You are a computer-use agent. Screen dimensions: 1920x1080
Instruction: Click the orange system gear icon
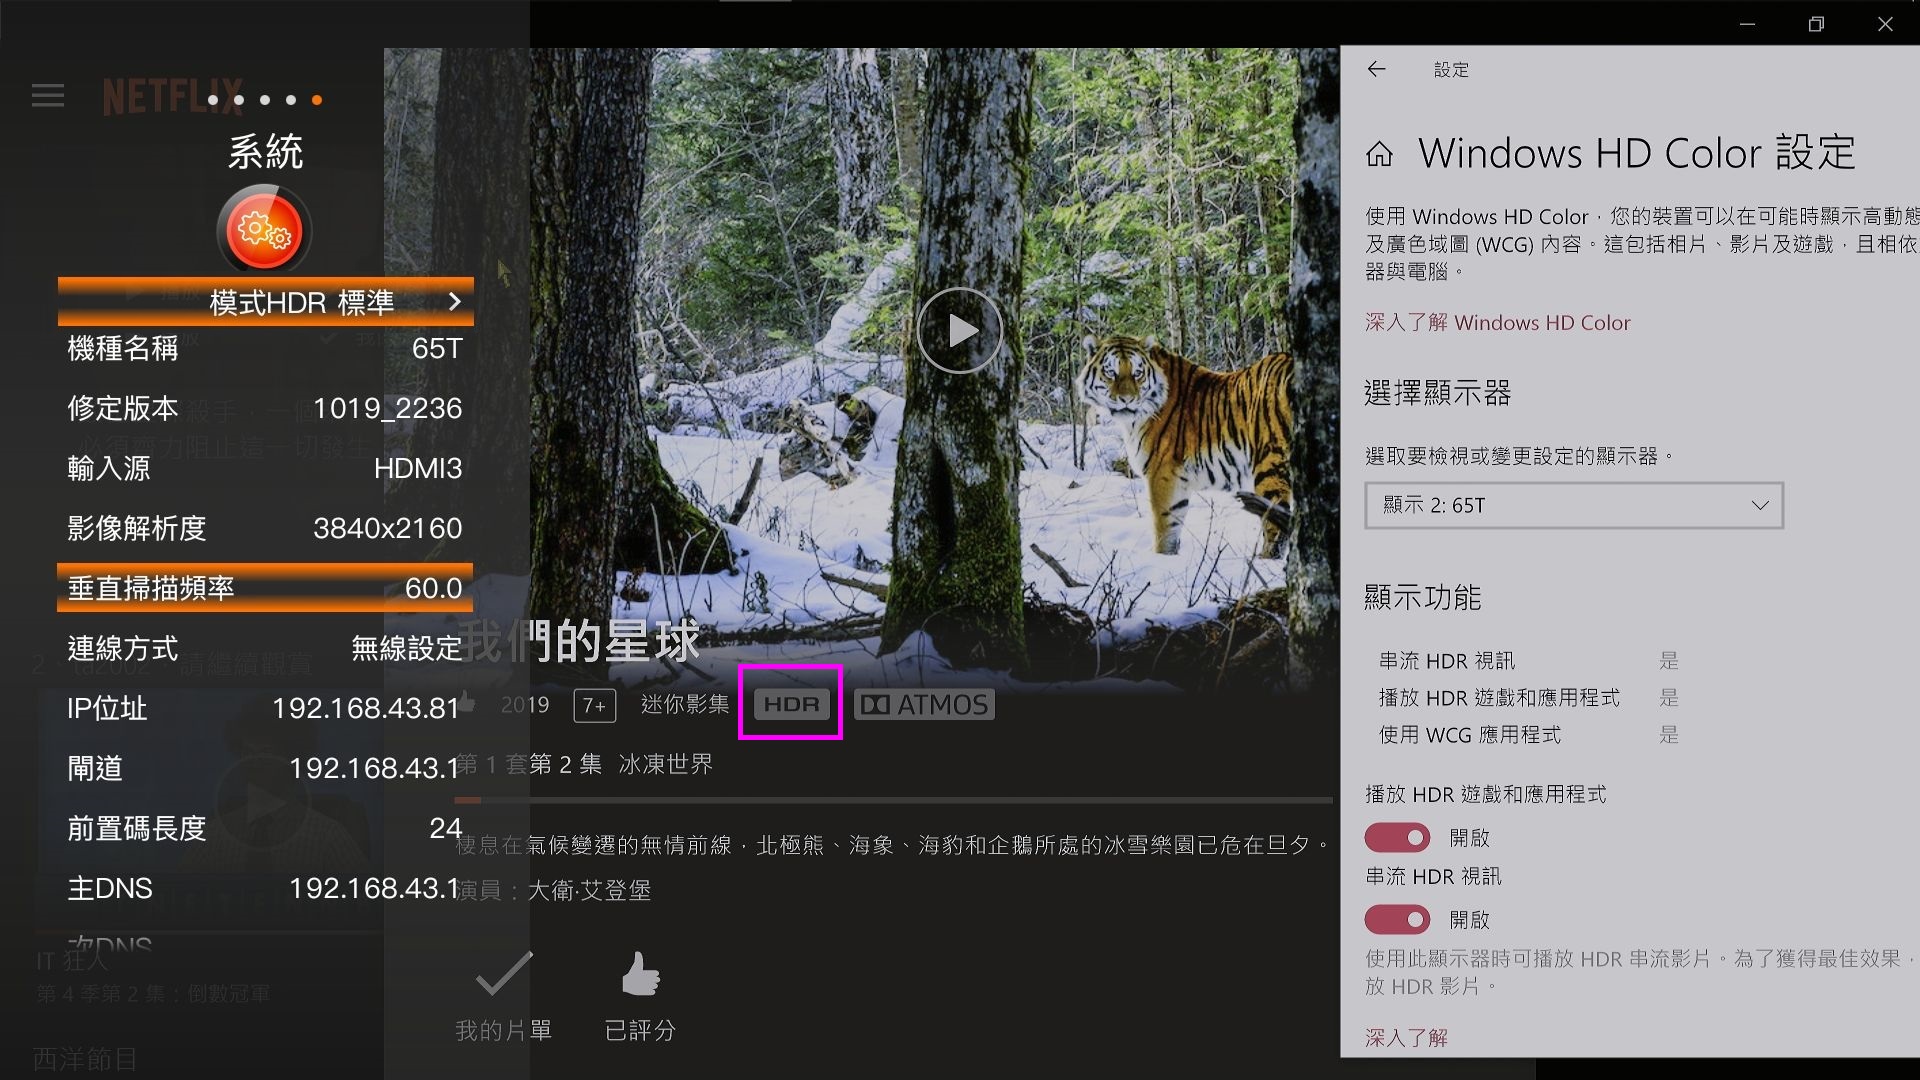(264, 230)
